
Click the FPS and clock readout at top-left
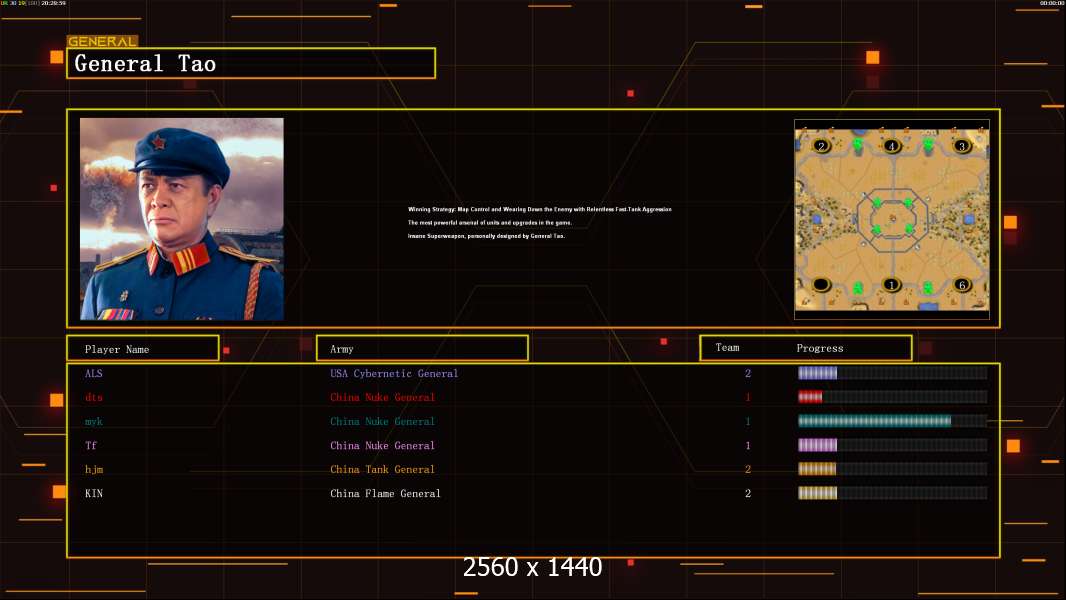(x=33, y=3)
